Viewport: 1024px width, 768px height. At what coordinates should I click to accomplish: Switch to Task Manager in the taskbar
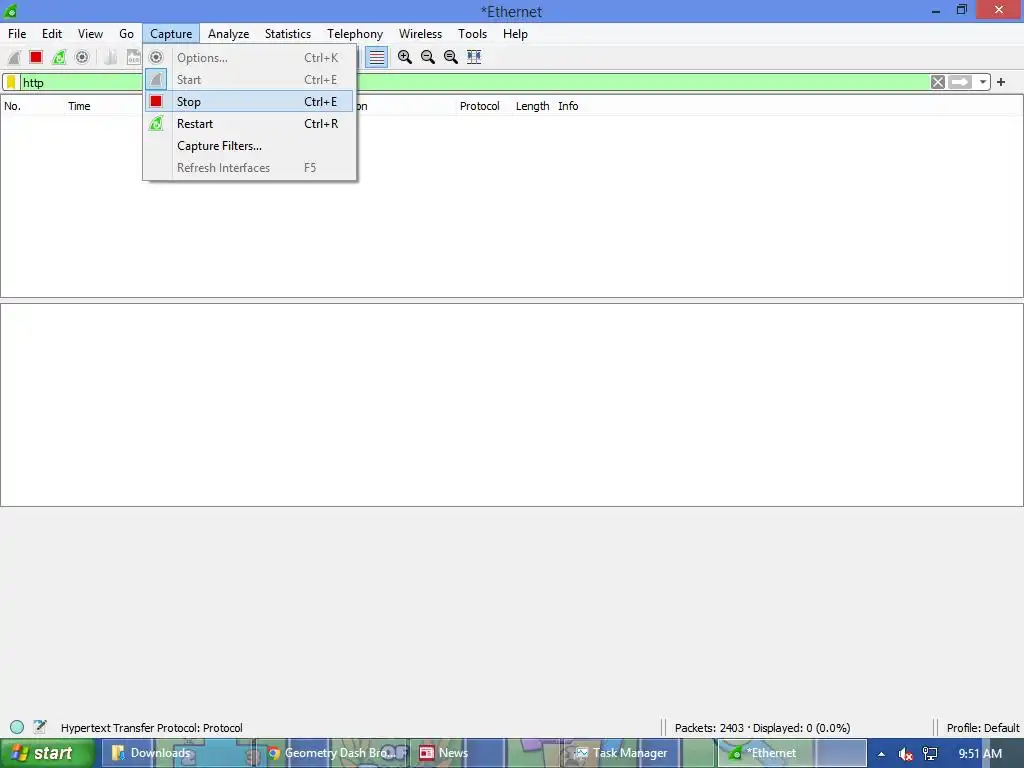point(639,754)
